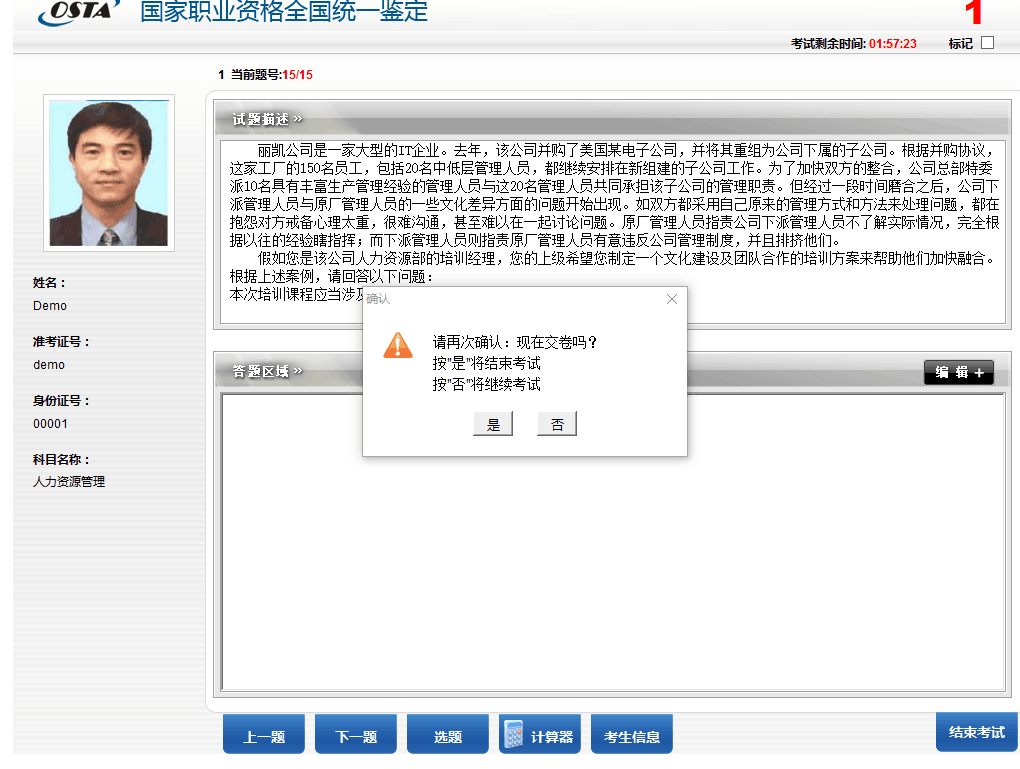Go to previous question via 上一题
Image resolution: width=1020 pixels, height=769 pixels.
[x=264, y=736]
